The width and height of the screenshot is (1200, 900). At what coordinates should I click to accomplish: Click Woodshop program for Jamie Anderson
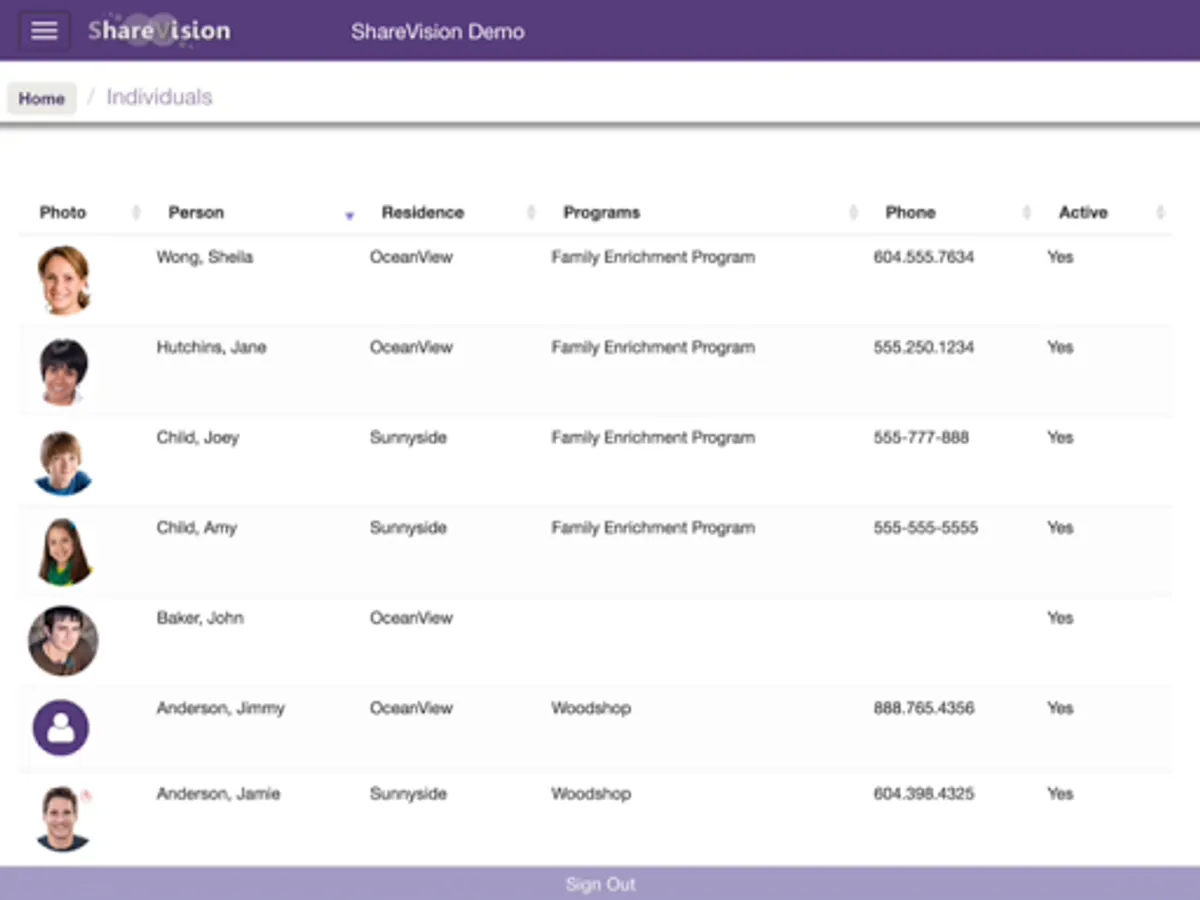coord(591,794)
